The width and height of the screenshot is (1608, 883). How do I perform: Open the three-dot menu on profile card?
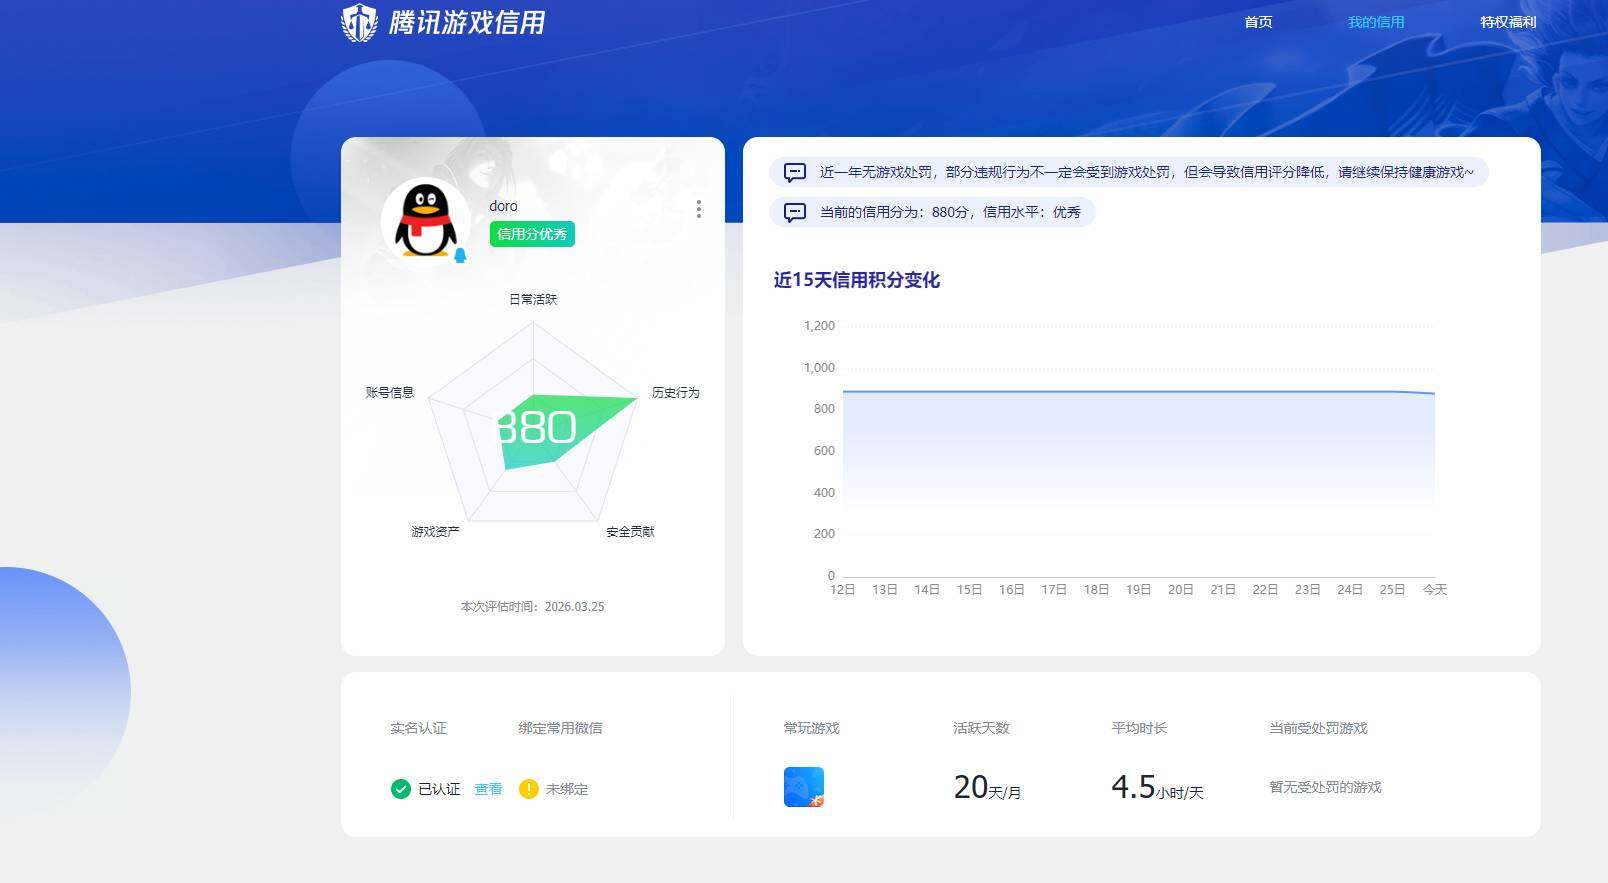tap(698, 209)
